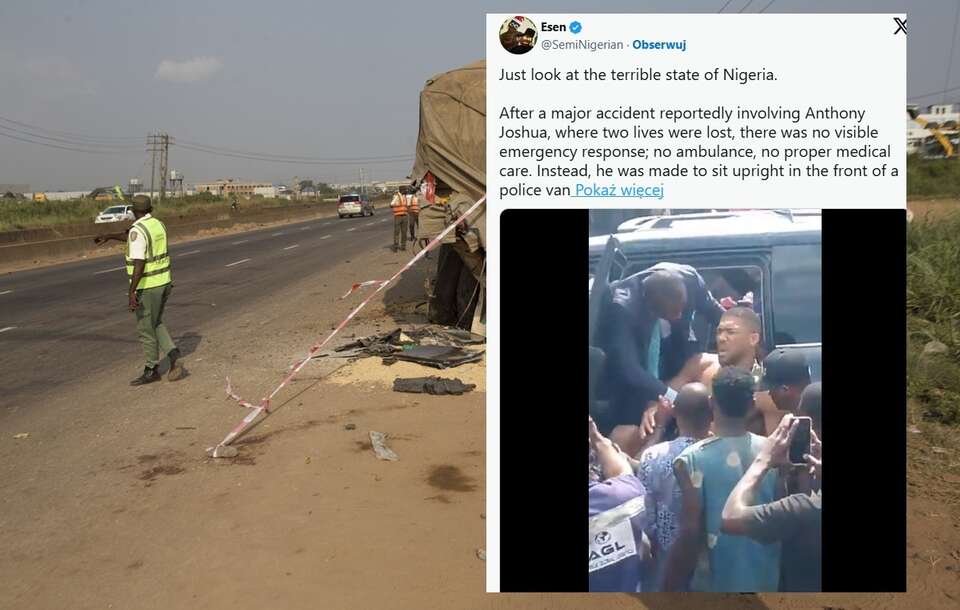Play the embedded tweet video
Viewport: 960px width, 610px height.
tap(703, 401)
